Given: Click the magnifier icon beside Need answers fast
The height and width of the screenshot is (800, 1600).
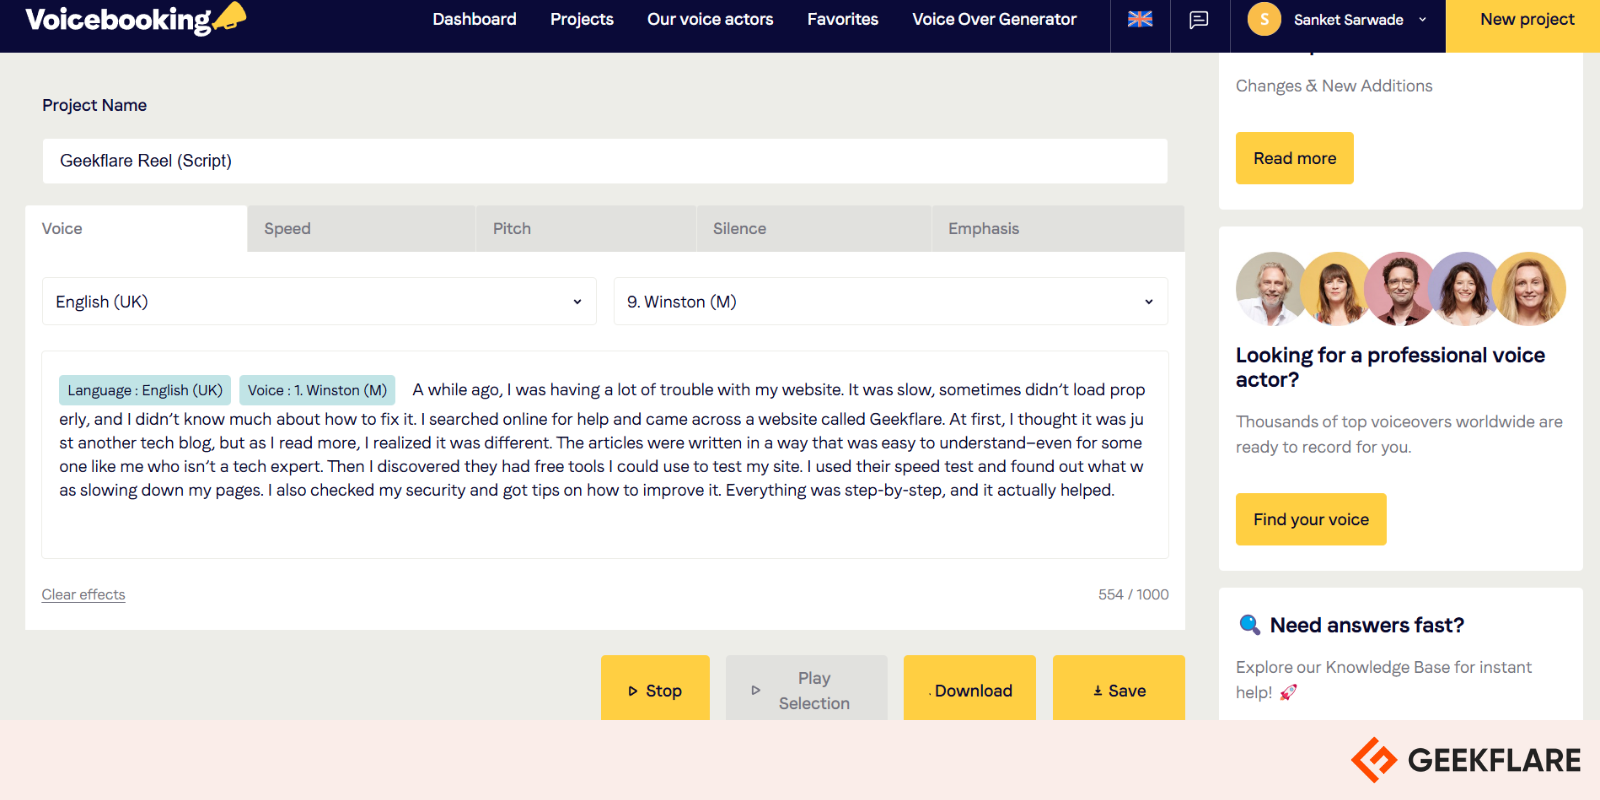Looking at the screenshot, I should coord(1249,625).
